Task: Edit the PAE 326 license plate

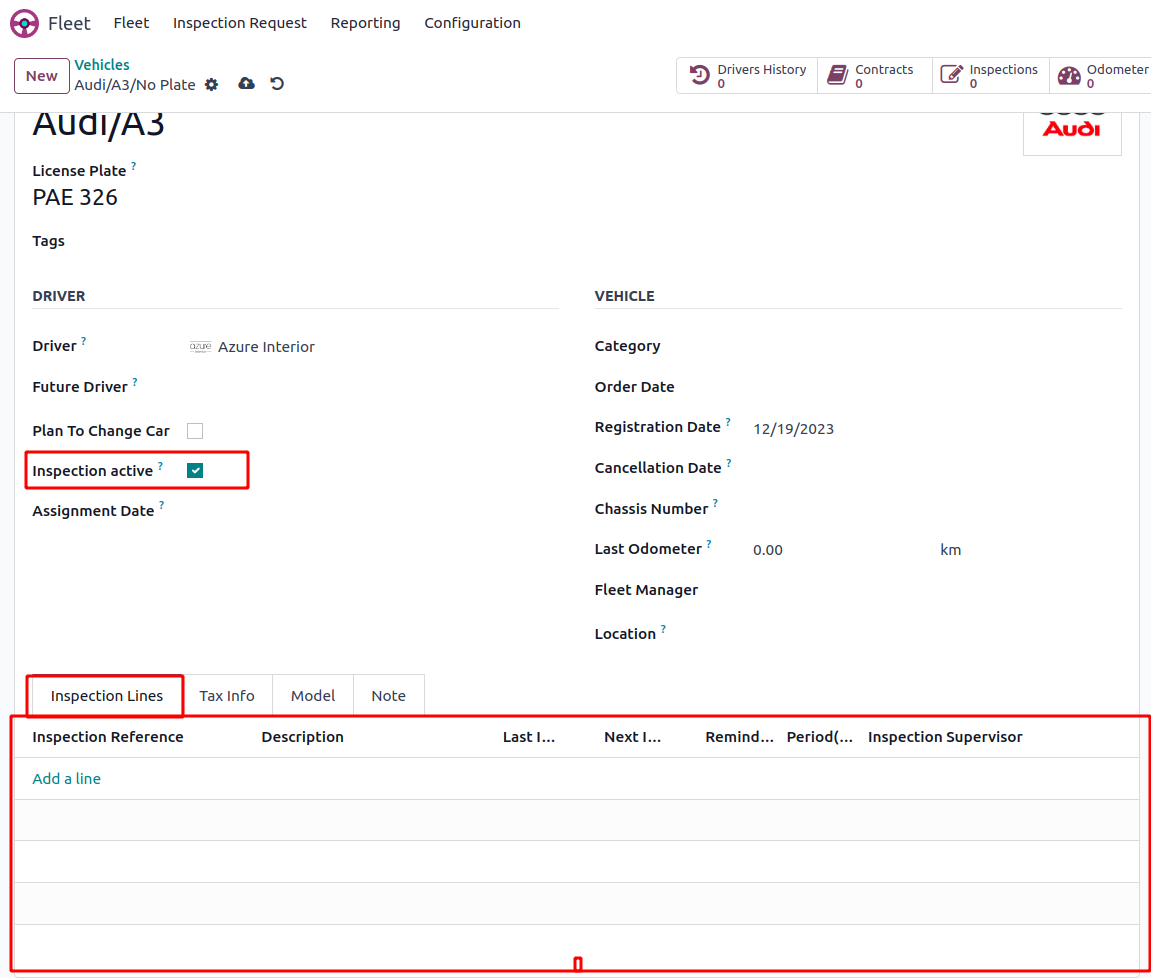Action: tap(75, 198)
